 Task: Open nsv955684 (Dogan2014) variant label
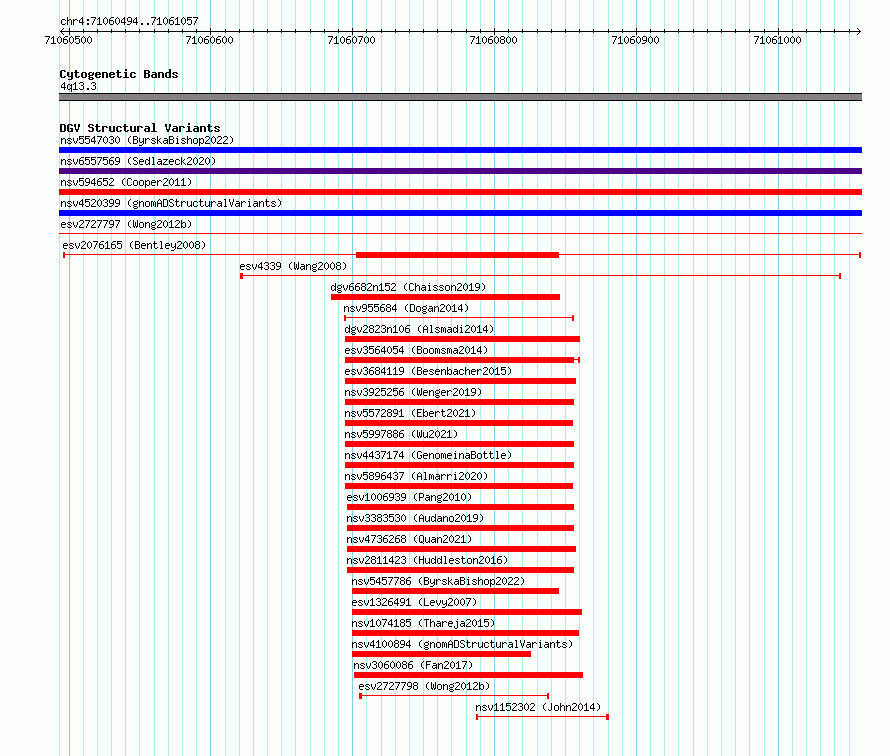coord(406,308)
